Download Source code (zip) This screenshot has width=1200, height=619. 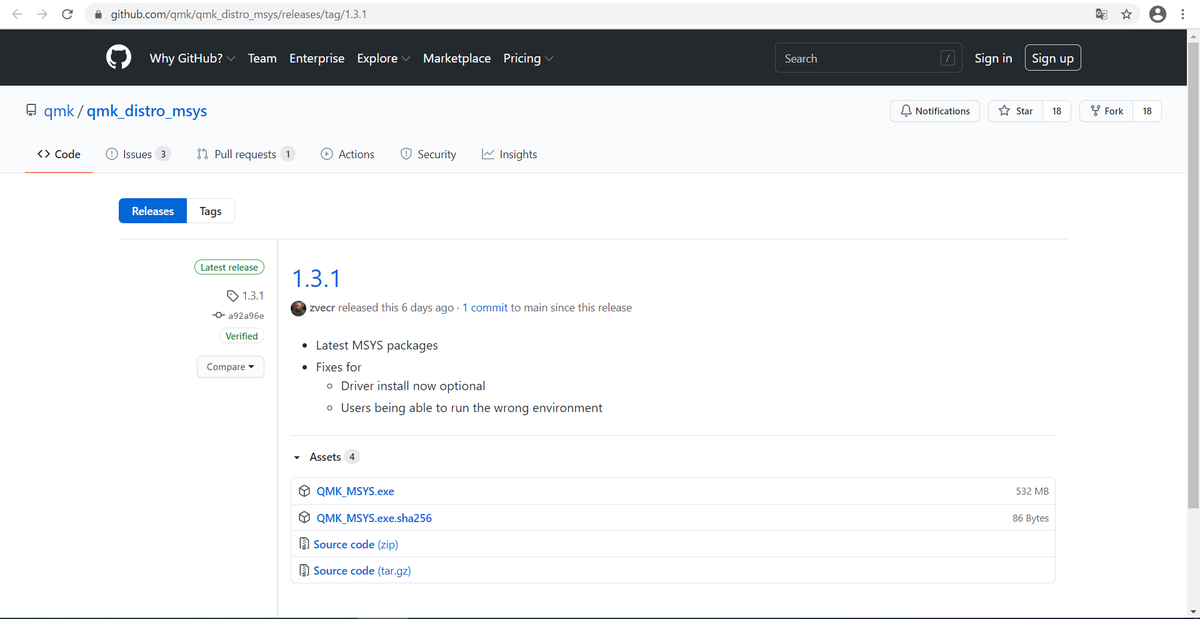[357, 544]
